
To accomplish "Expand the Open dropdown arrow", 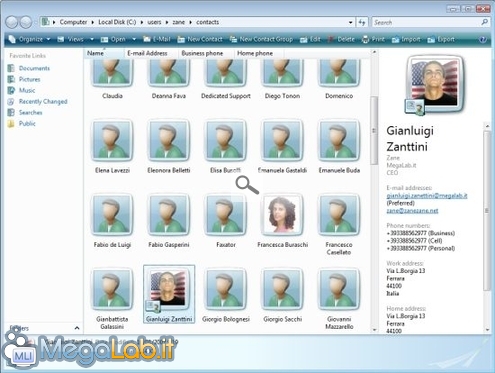I will (x=134, y=39).
